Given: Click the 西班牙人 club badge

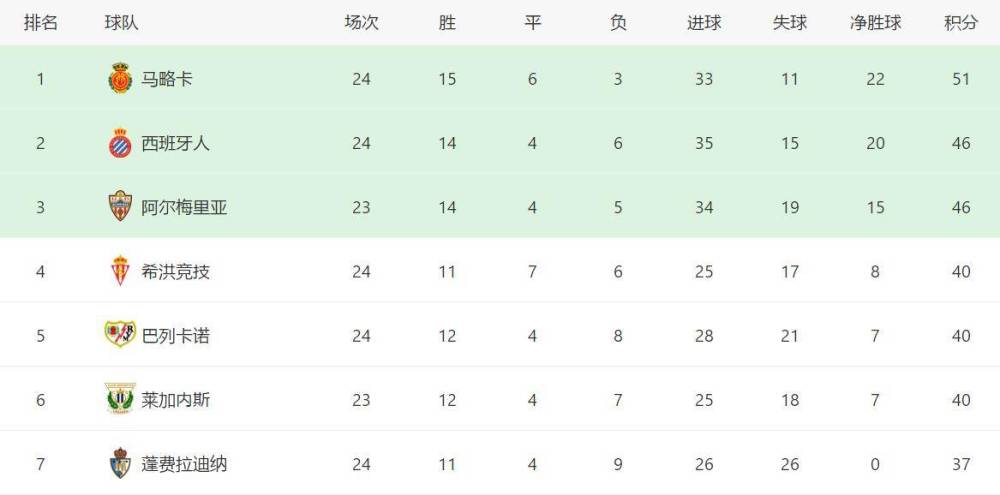Looking at the screenshot, I should coord(120,143).
